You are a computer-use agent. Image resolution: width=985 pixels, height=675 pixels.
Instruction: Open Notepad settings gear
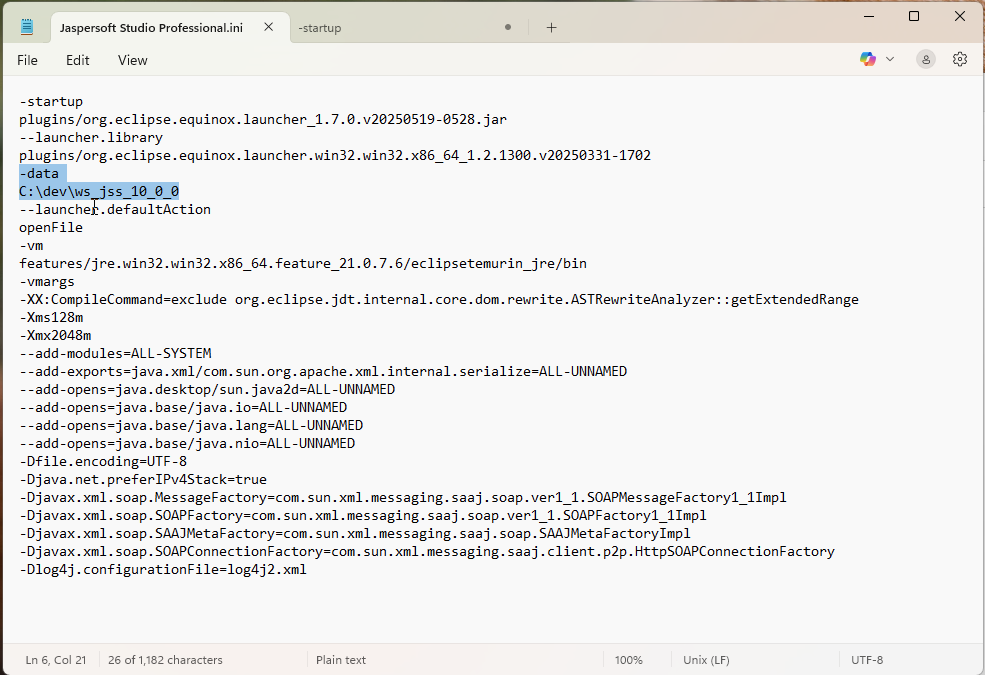coord(959,59)
